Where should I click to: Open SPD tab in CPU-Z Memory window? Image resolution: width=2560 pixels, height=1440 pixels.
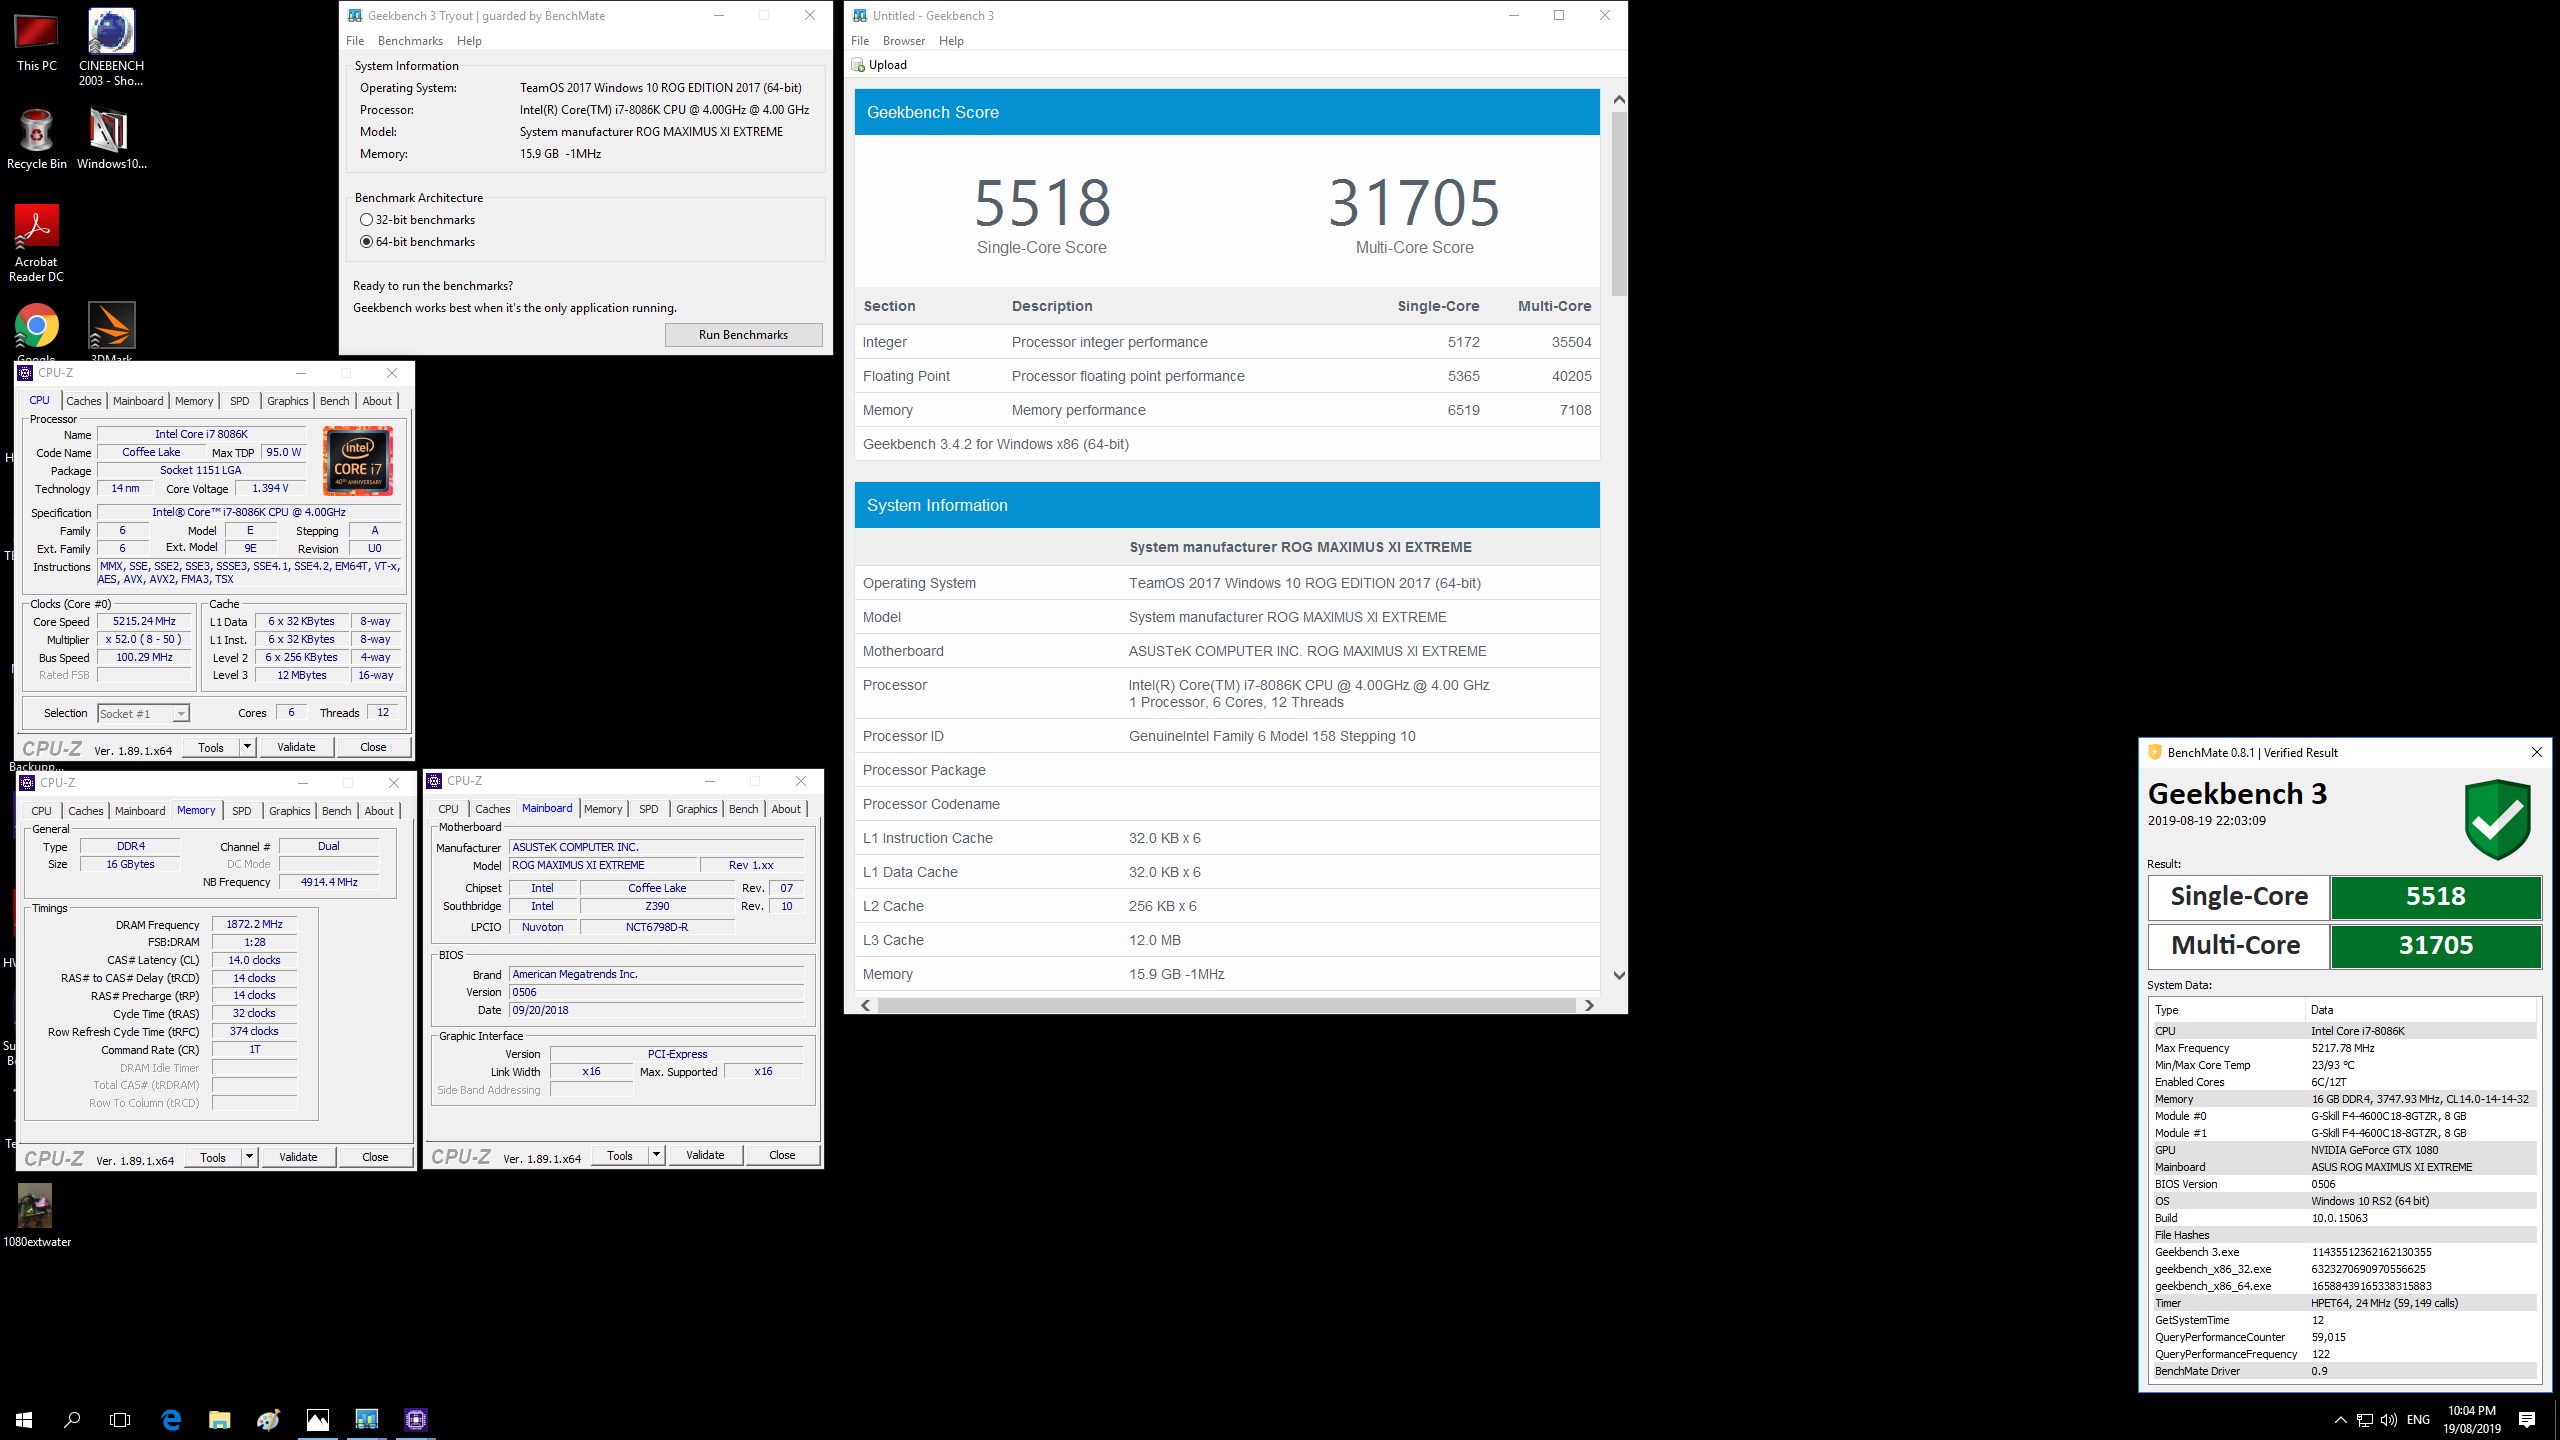[242, 811]
